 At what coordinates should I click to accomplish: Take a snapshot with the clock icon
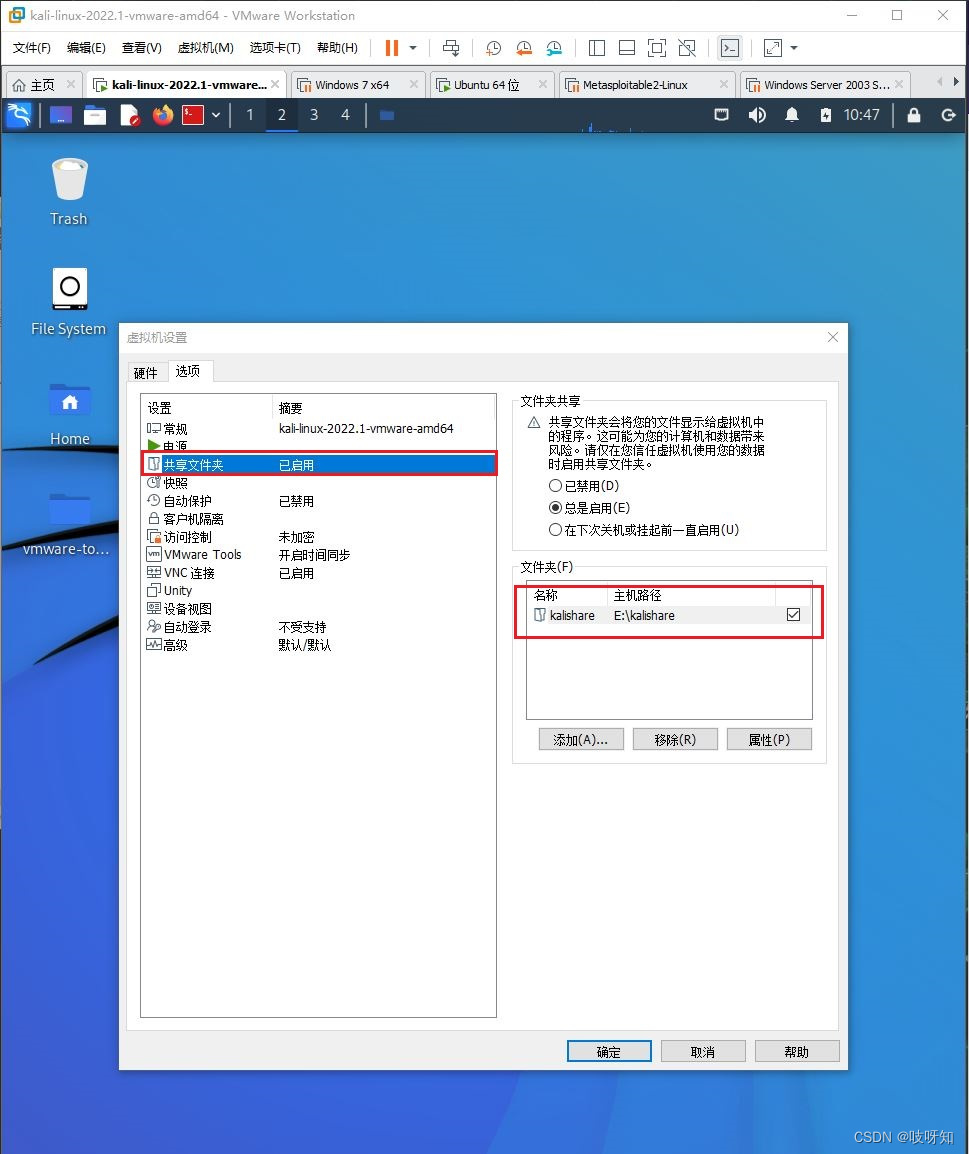(493, 48)
